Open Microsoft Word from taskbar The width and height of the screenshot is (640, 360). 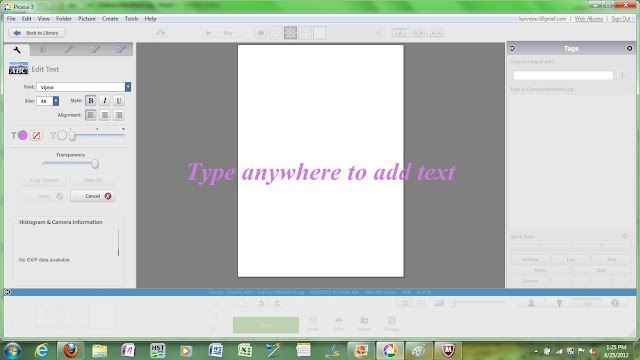coord(216,351)
